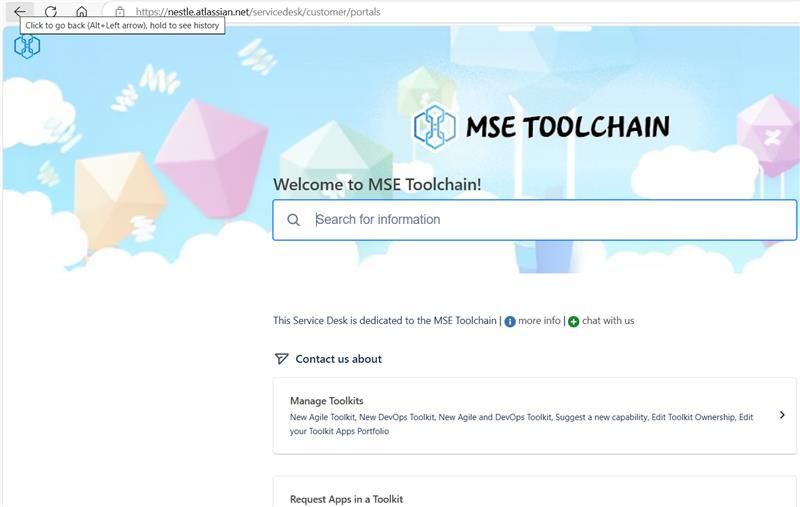Open the Request Apps in a Toolkit card
Image resolution: width=800 pixels, height=507 pixels.
(534, 492)
